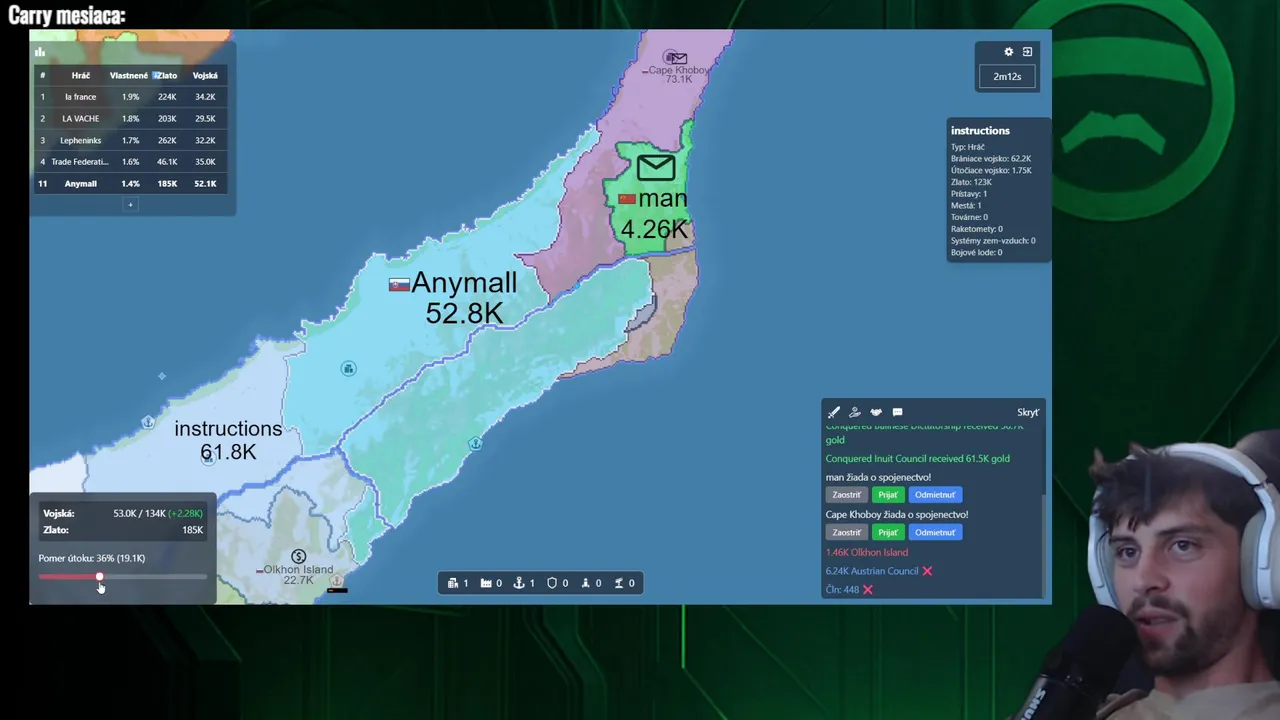This screenshot has width=1280, height=720.
Task: Sort leaderboard by Vlastnené column
Action: [129, 75]
